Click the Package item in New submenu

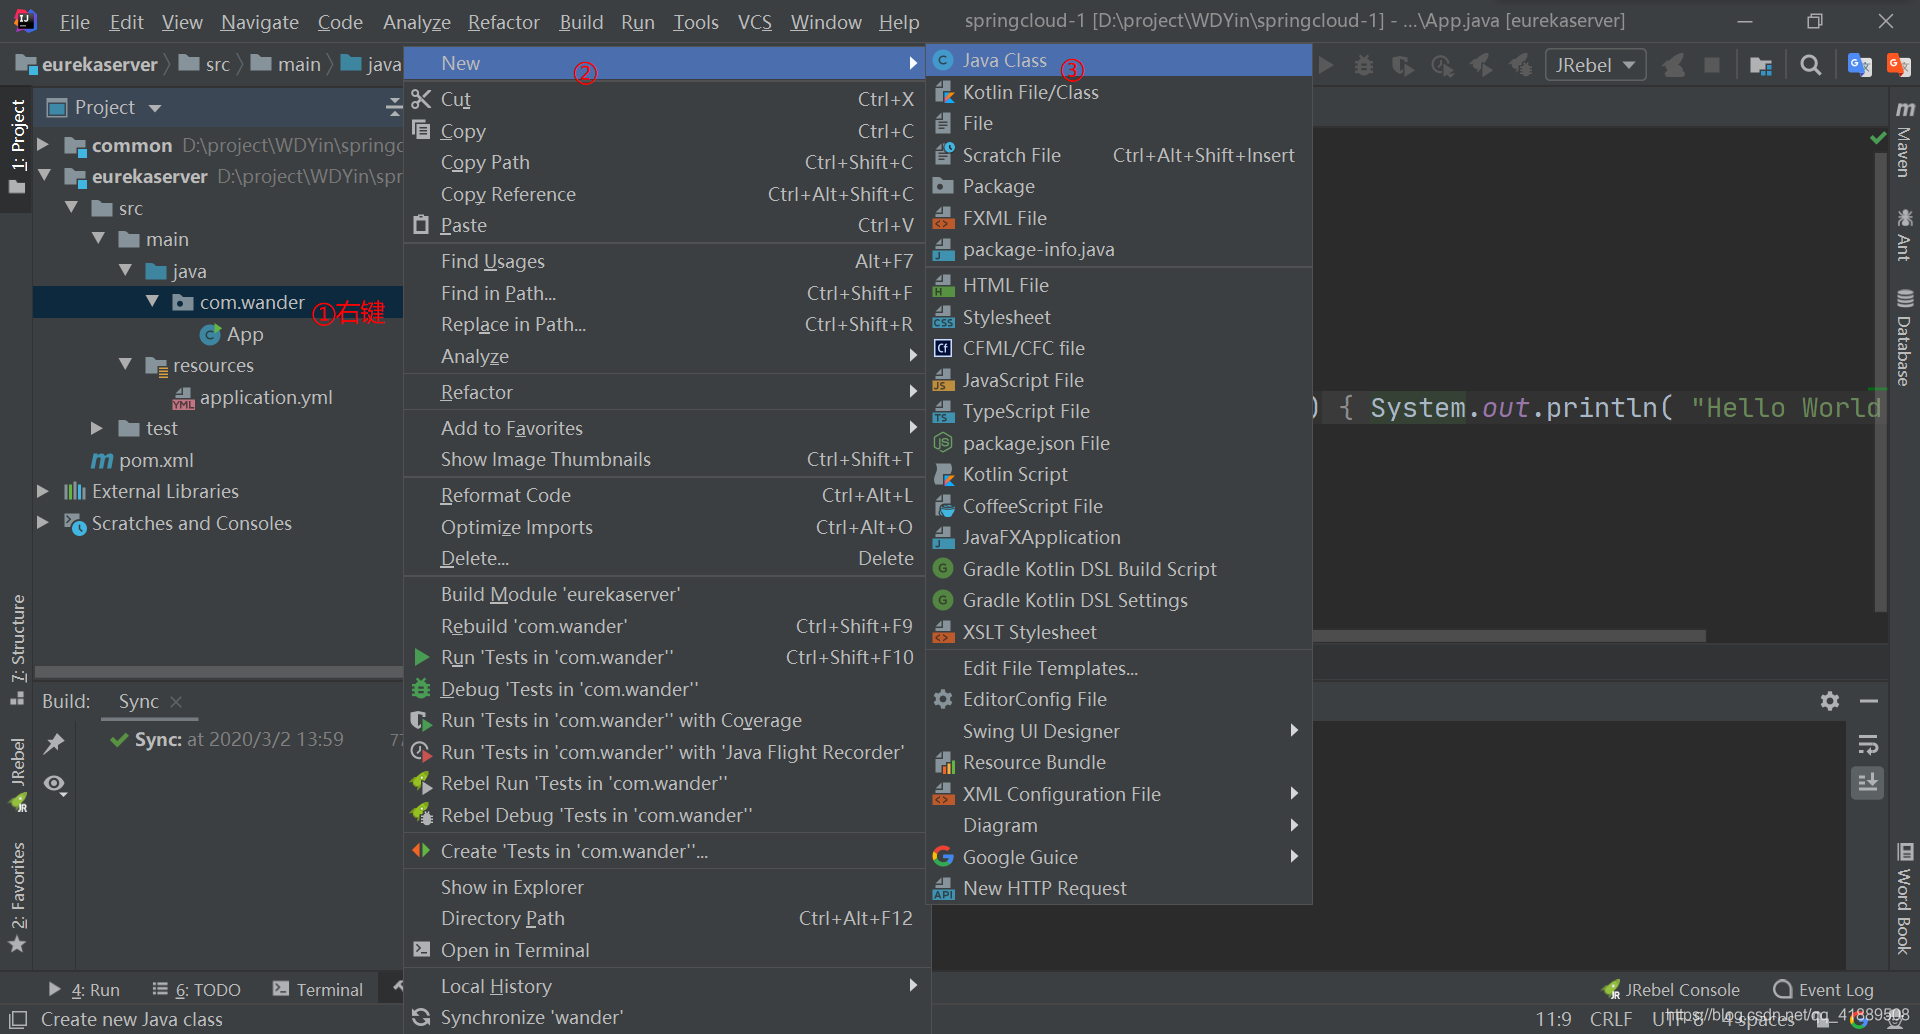tap(1118, 186)
